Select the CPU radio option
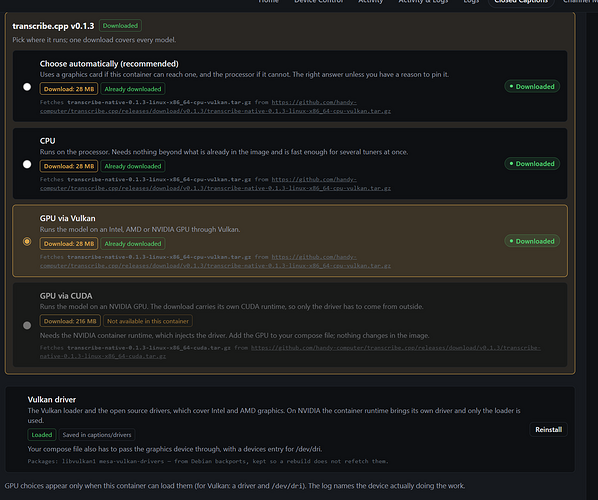 (x=27, y=164)
